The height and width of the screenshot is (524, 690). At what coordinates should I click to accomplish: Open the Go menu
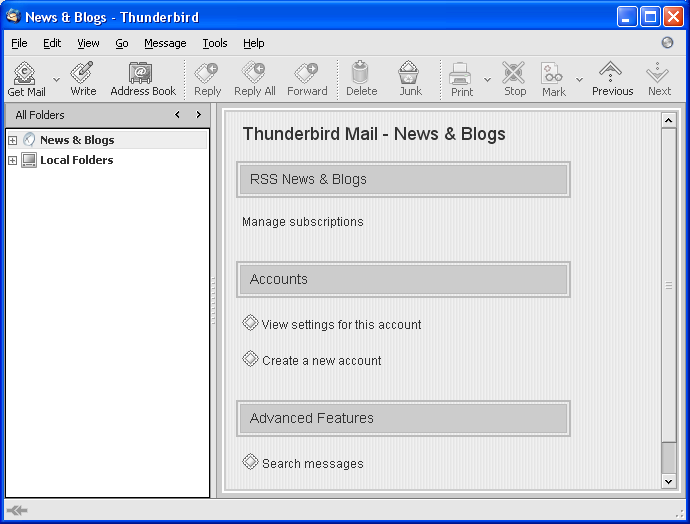(122, 43)
